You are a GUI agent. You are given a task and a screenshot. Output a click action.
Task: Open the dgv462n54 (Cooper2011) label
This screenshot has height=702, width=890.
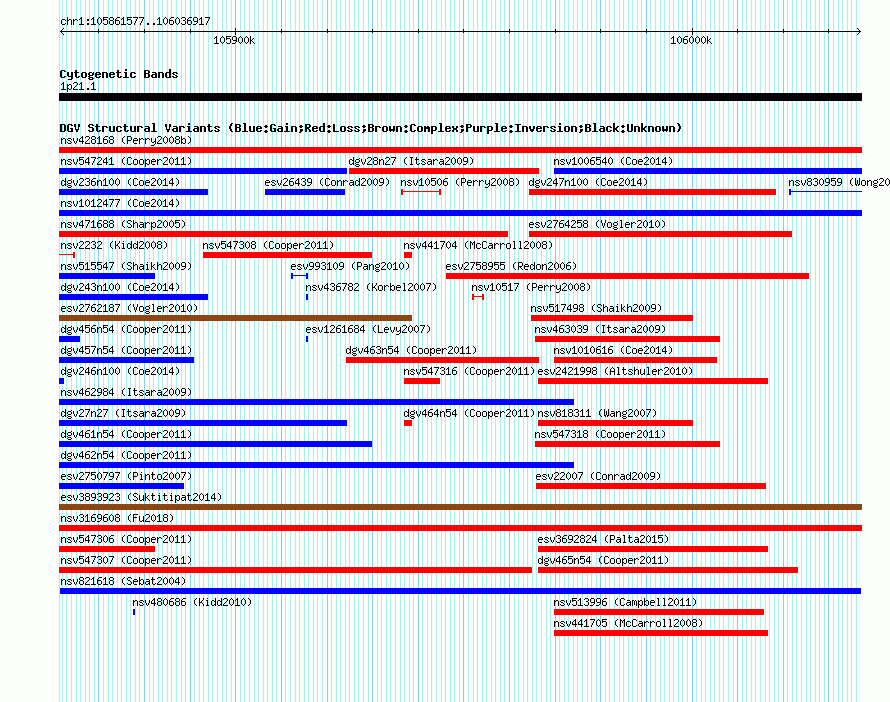coord(126,455)
